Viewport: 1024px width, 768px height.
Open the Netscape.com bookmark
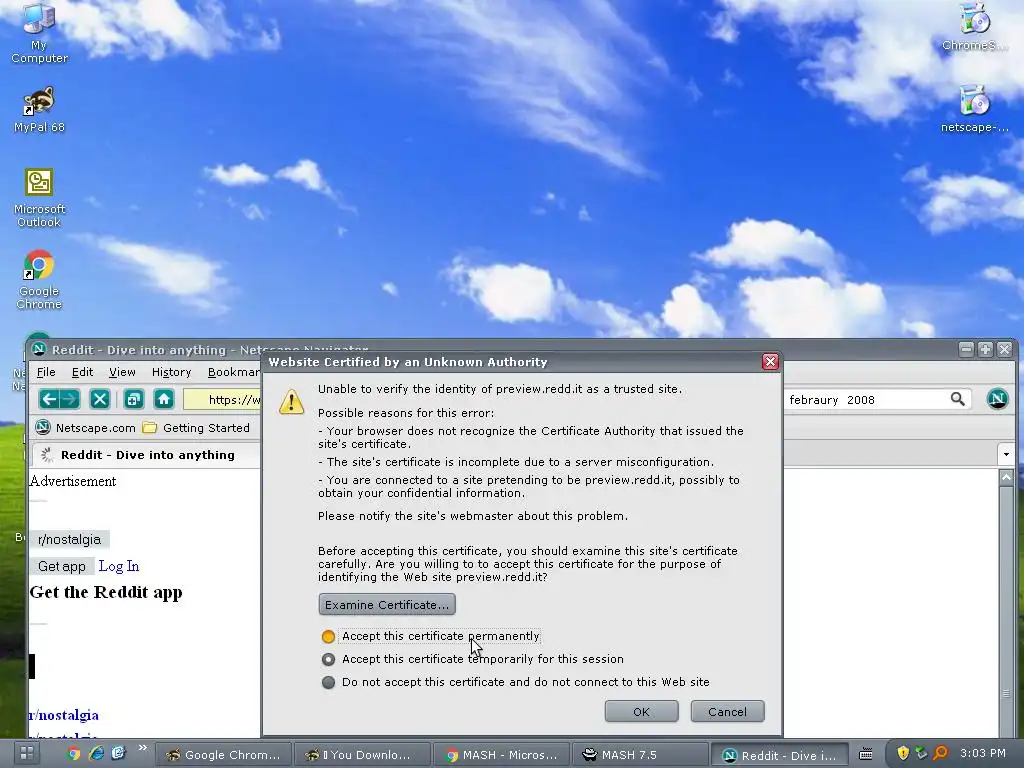tap(86, 428)
